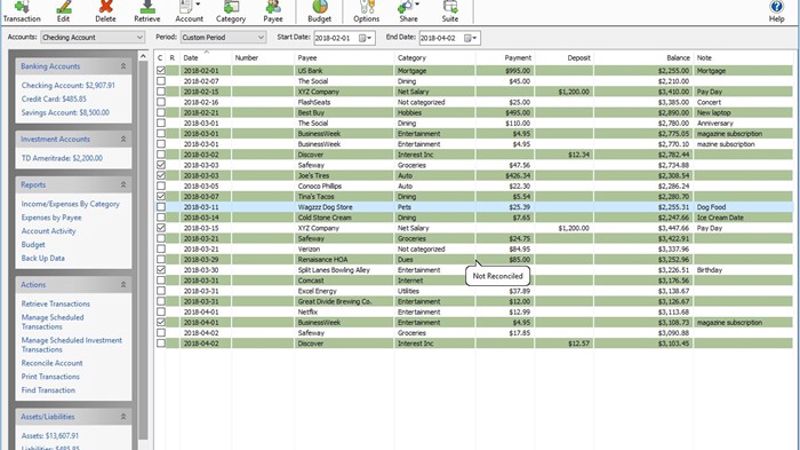Open the Account Activity report
This screenshot has width=800, height=450.
[48, 231]
